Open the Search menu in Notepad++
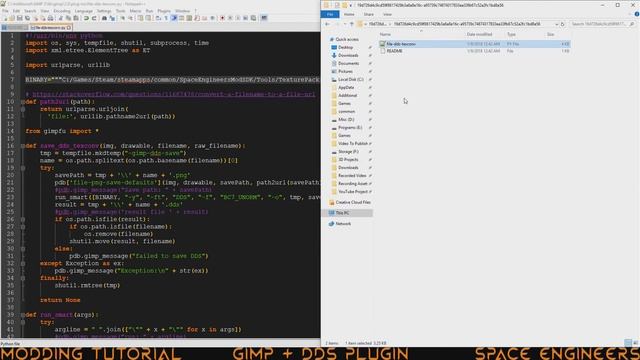The height and width of the screenshot is (360, 640). pos(30,11)
